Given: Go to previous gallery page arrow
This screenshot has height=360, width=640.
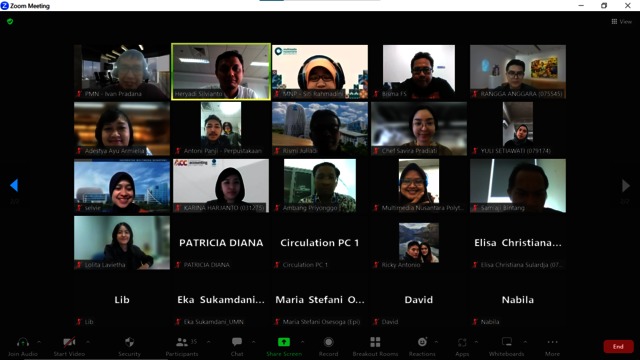Looking at the screenshot, I should (14, 185).
